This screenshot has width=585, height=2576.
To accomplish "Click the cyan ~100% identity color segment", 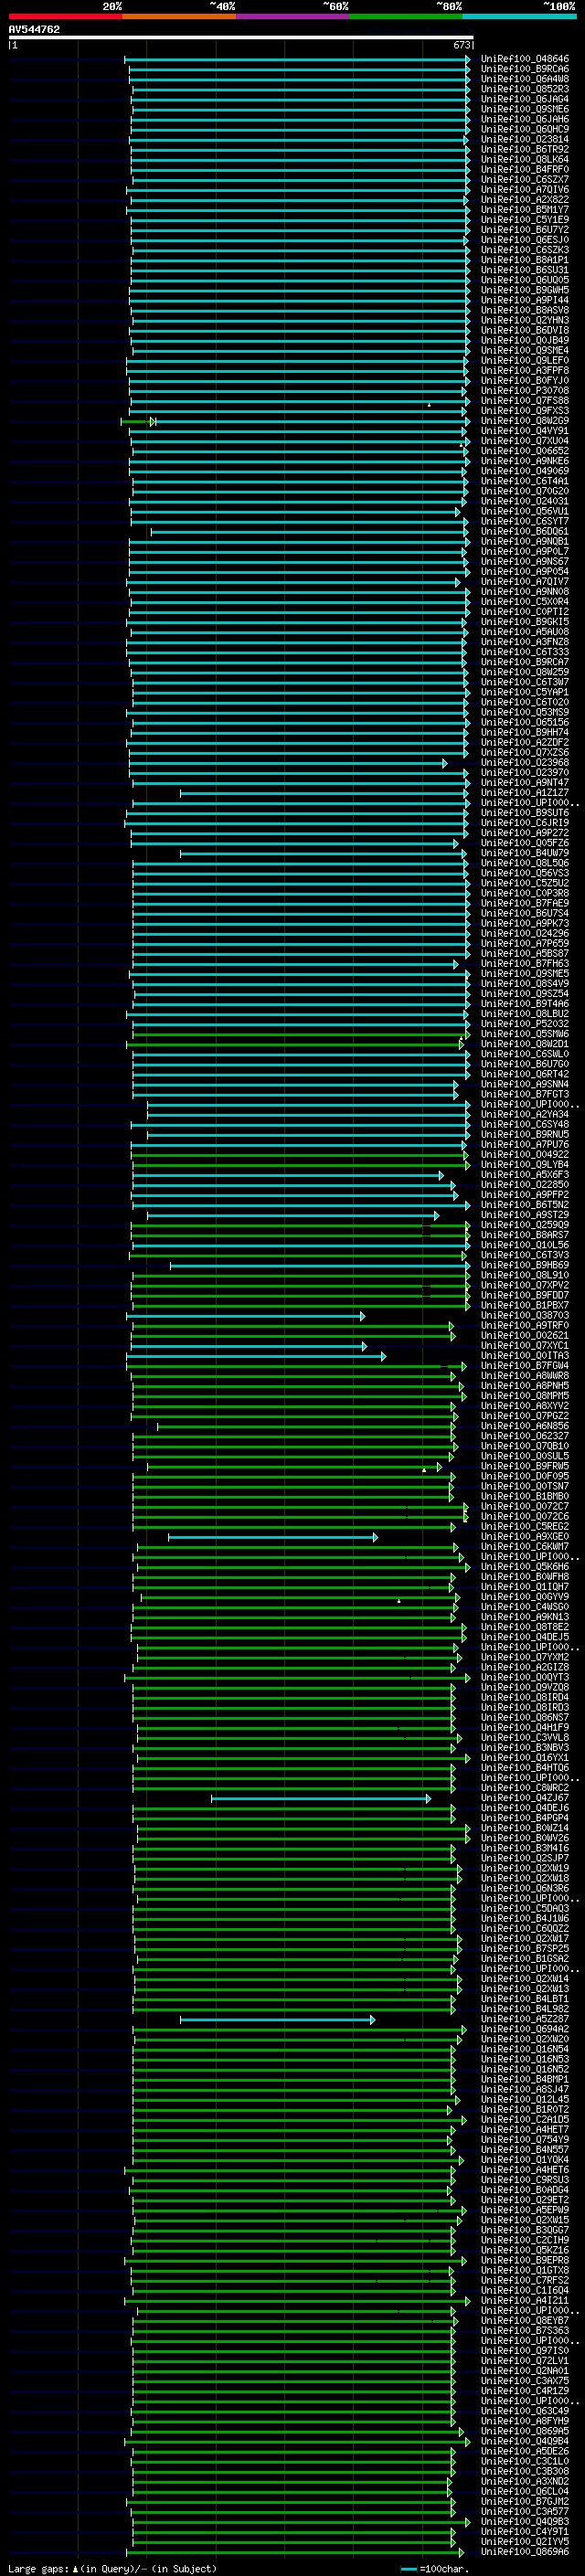I will 519,16.
